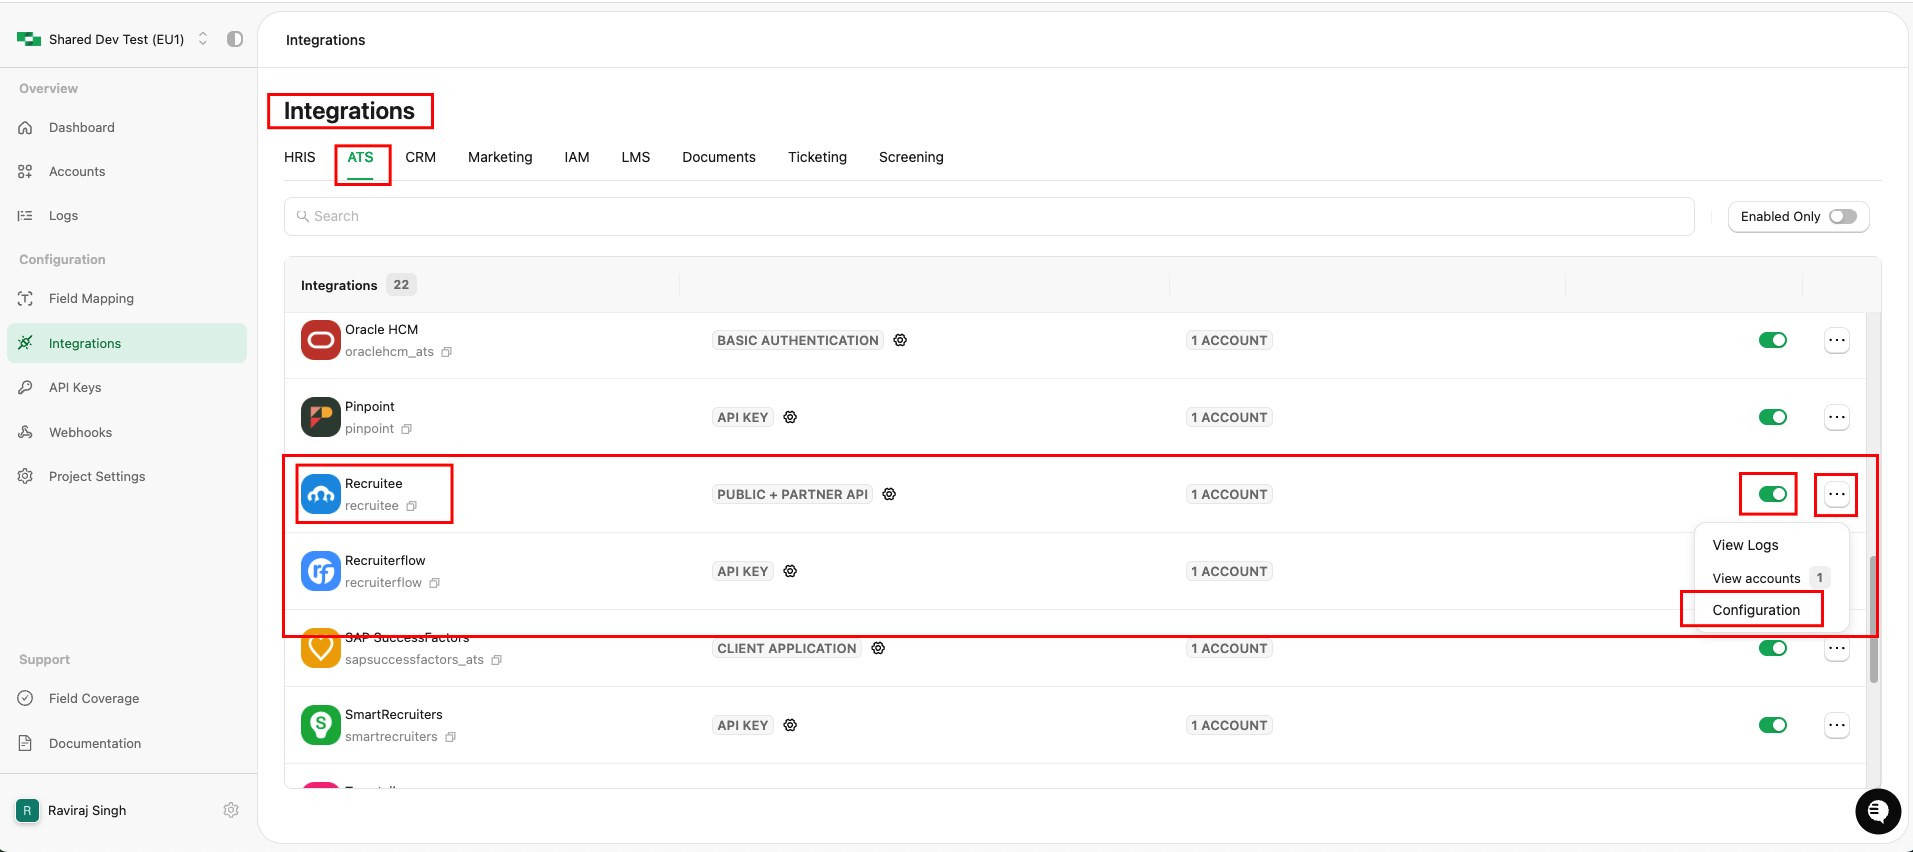1913x852 pixels.
Task: Open Accounts in the sidebar
Action: (77, 171)
